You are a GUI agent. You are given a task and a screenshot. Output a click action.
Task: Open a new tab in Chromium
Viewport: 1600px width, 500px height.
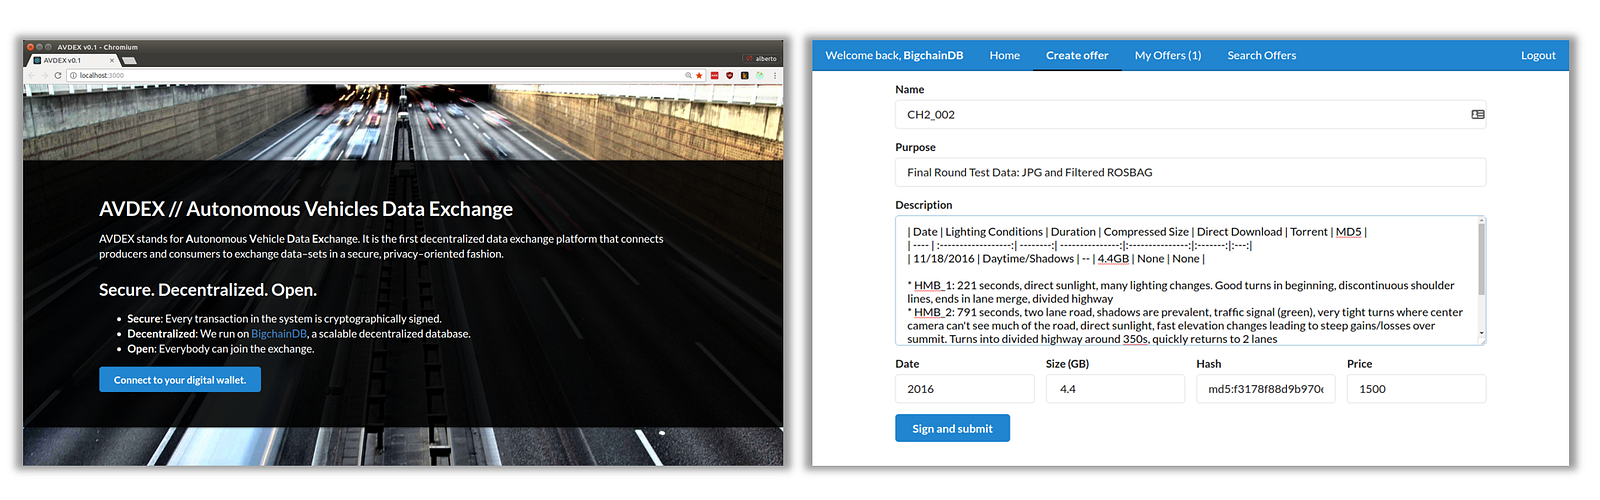(129, 61)
